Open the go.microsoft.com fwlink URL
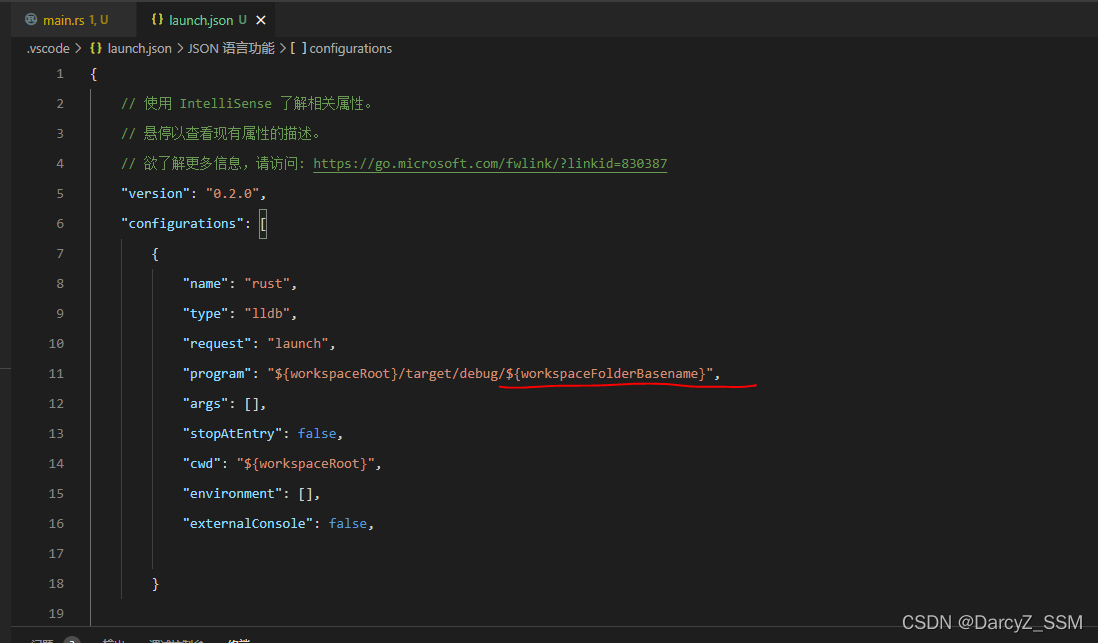The image size is (1098, 643). [490, 163]
